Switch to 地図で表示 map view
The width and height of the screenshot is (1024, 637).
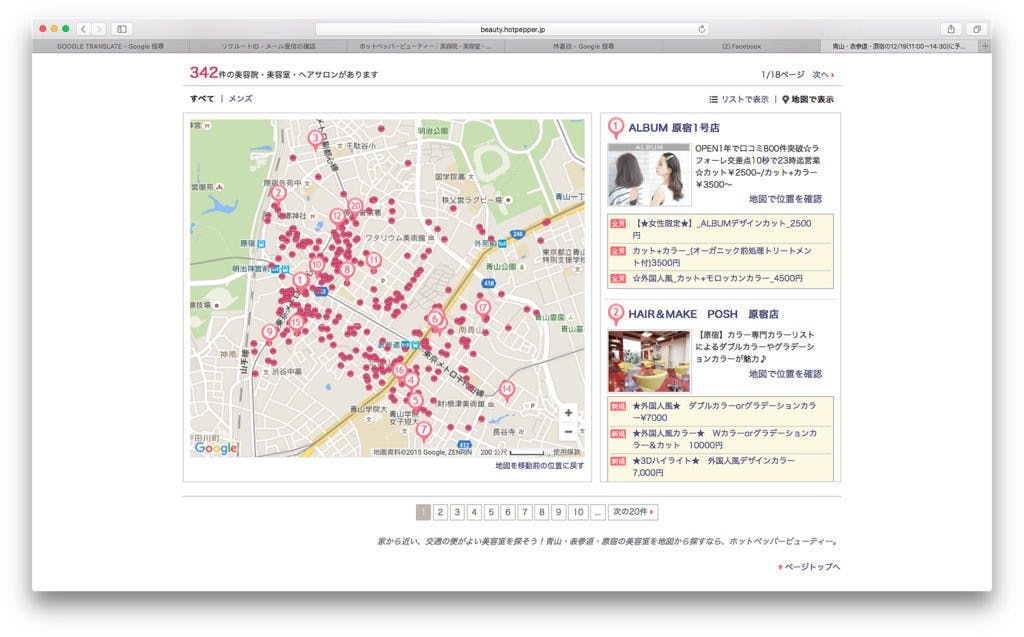808,99
